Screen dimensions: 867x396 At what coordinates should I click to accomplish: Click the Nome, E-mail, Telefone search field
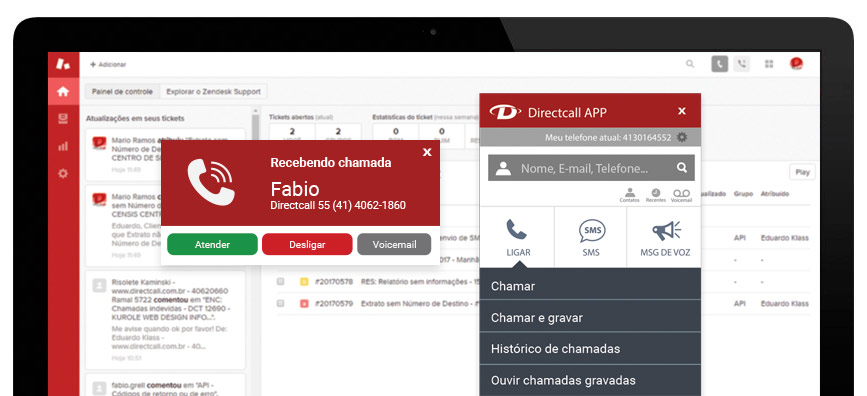tap(591, 168)
